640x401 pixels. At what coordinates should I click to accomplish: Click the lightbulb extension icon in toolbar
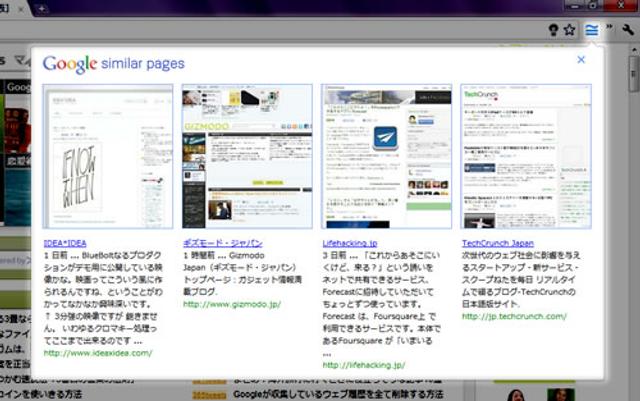tap(553, 29)
